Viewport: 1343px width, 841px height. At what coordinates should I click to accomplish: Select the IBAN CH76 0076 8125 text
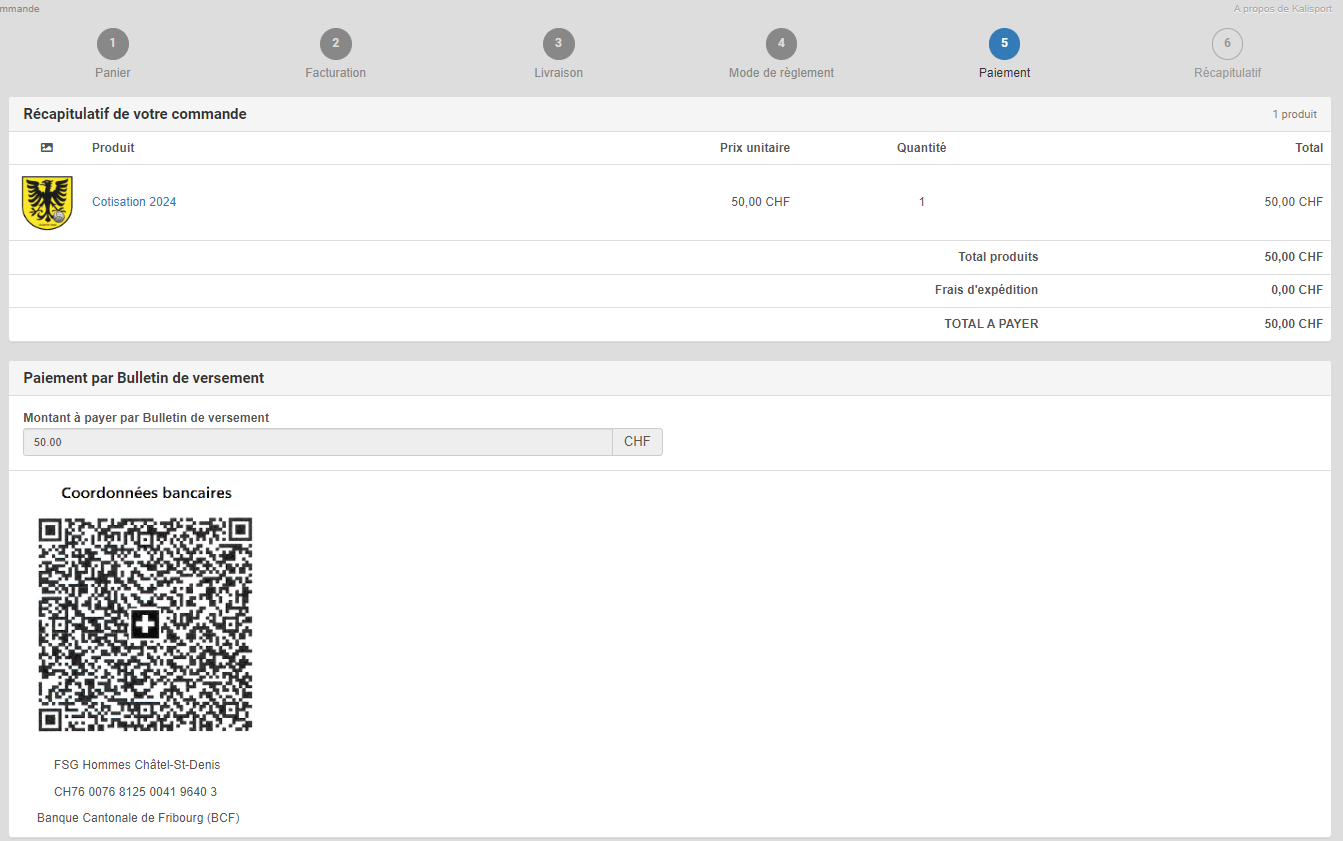pos(135,792)
